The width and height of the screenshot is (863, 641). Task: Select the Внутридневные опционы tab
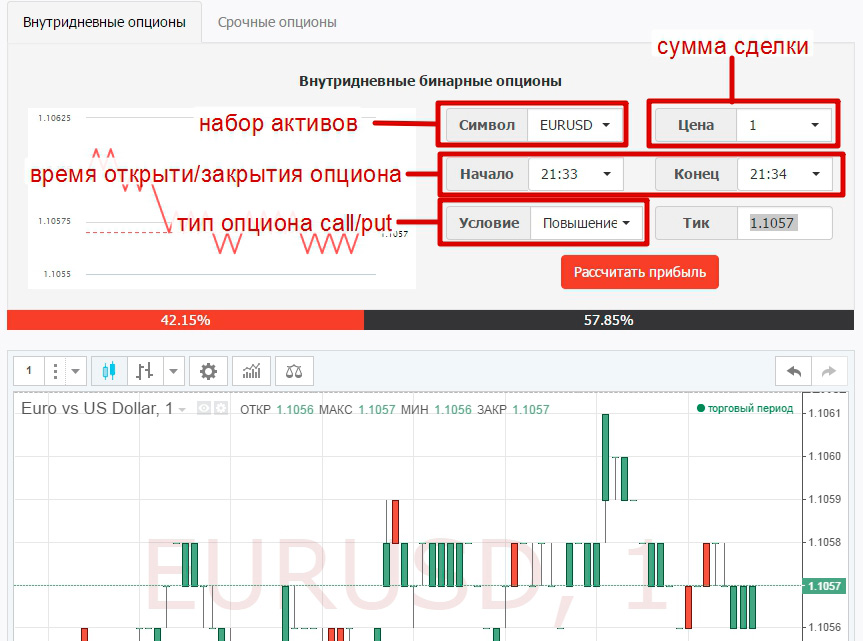[104, 22]
